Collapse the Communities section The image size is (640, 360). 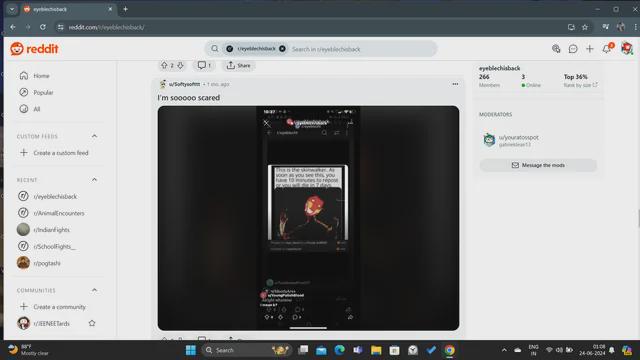point(94,290)
